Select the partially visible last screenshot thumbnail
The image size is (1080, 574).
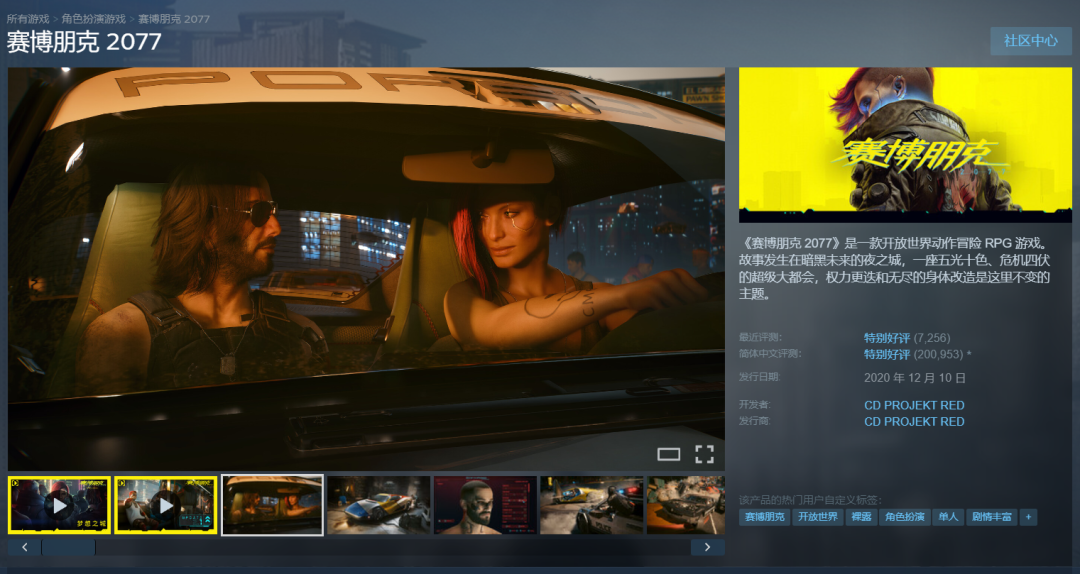point(686,505)
